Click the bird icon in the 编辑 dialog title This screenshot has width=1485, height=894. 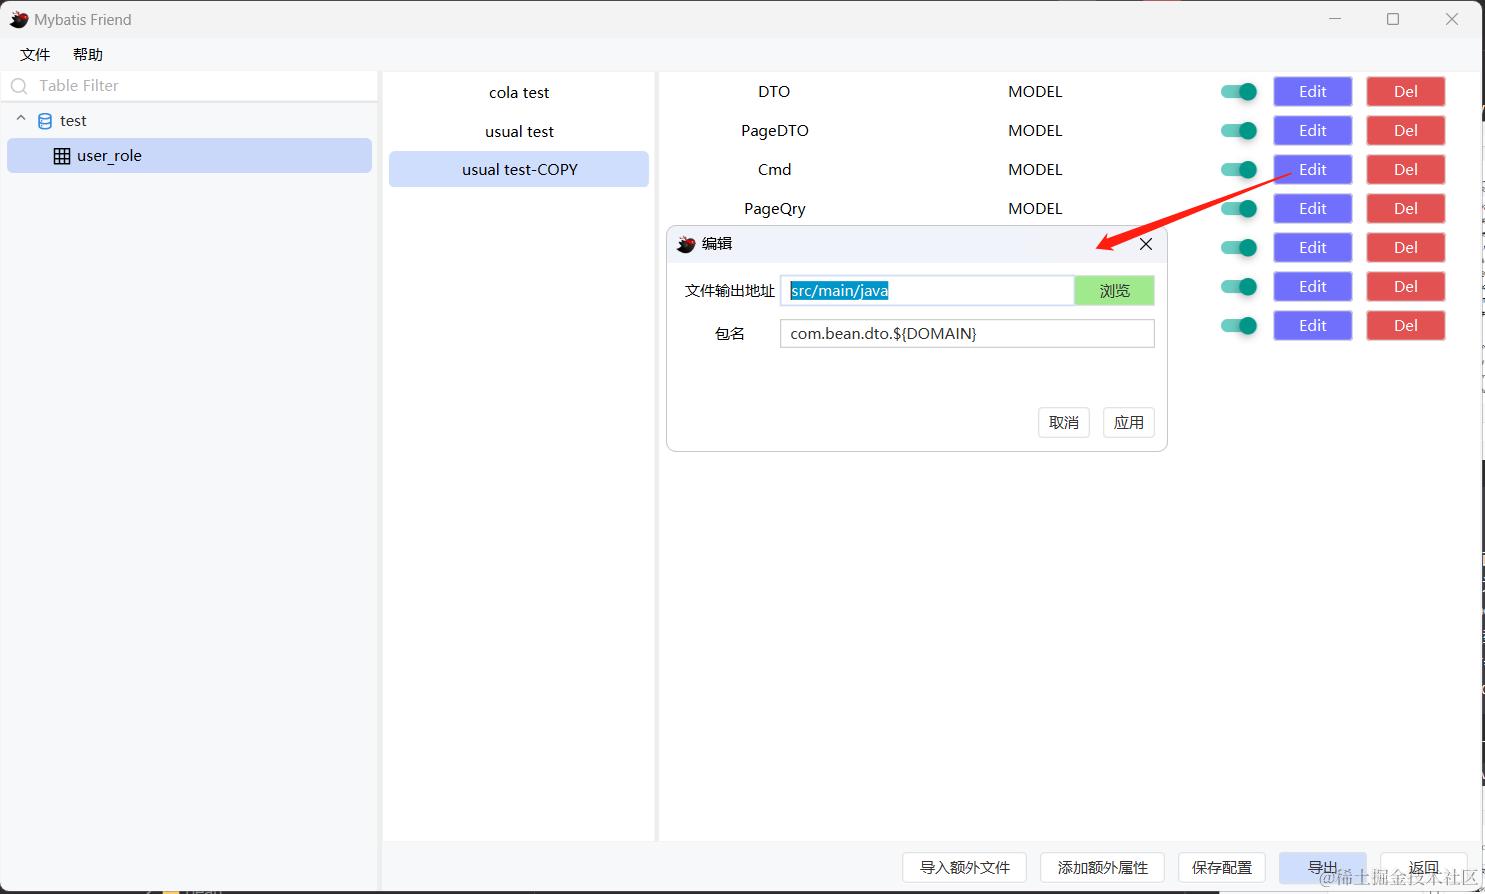tap(686, 244)
